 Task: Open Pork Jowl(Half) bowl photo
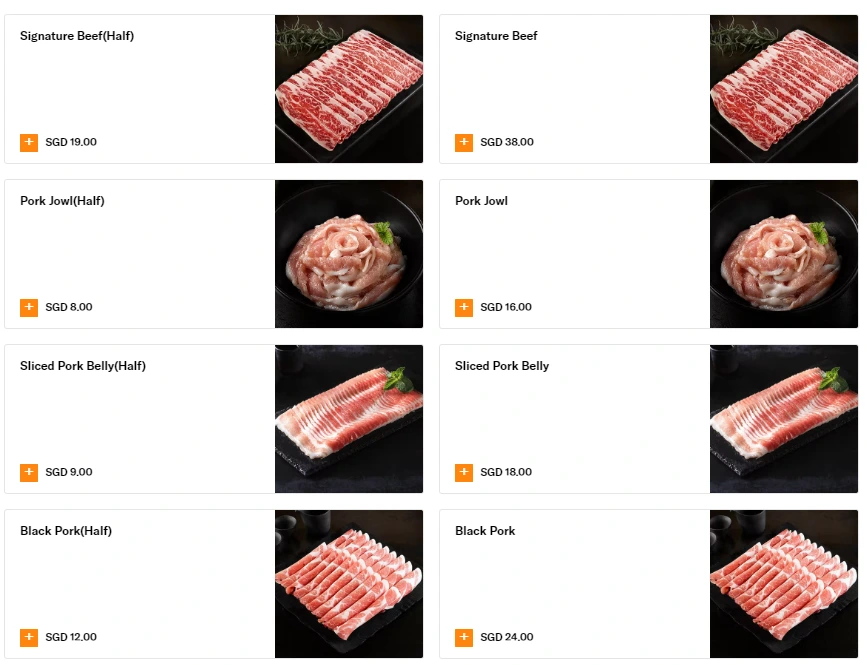click(x=349, y=254)
